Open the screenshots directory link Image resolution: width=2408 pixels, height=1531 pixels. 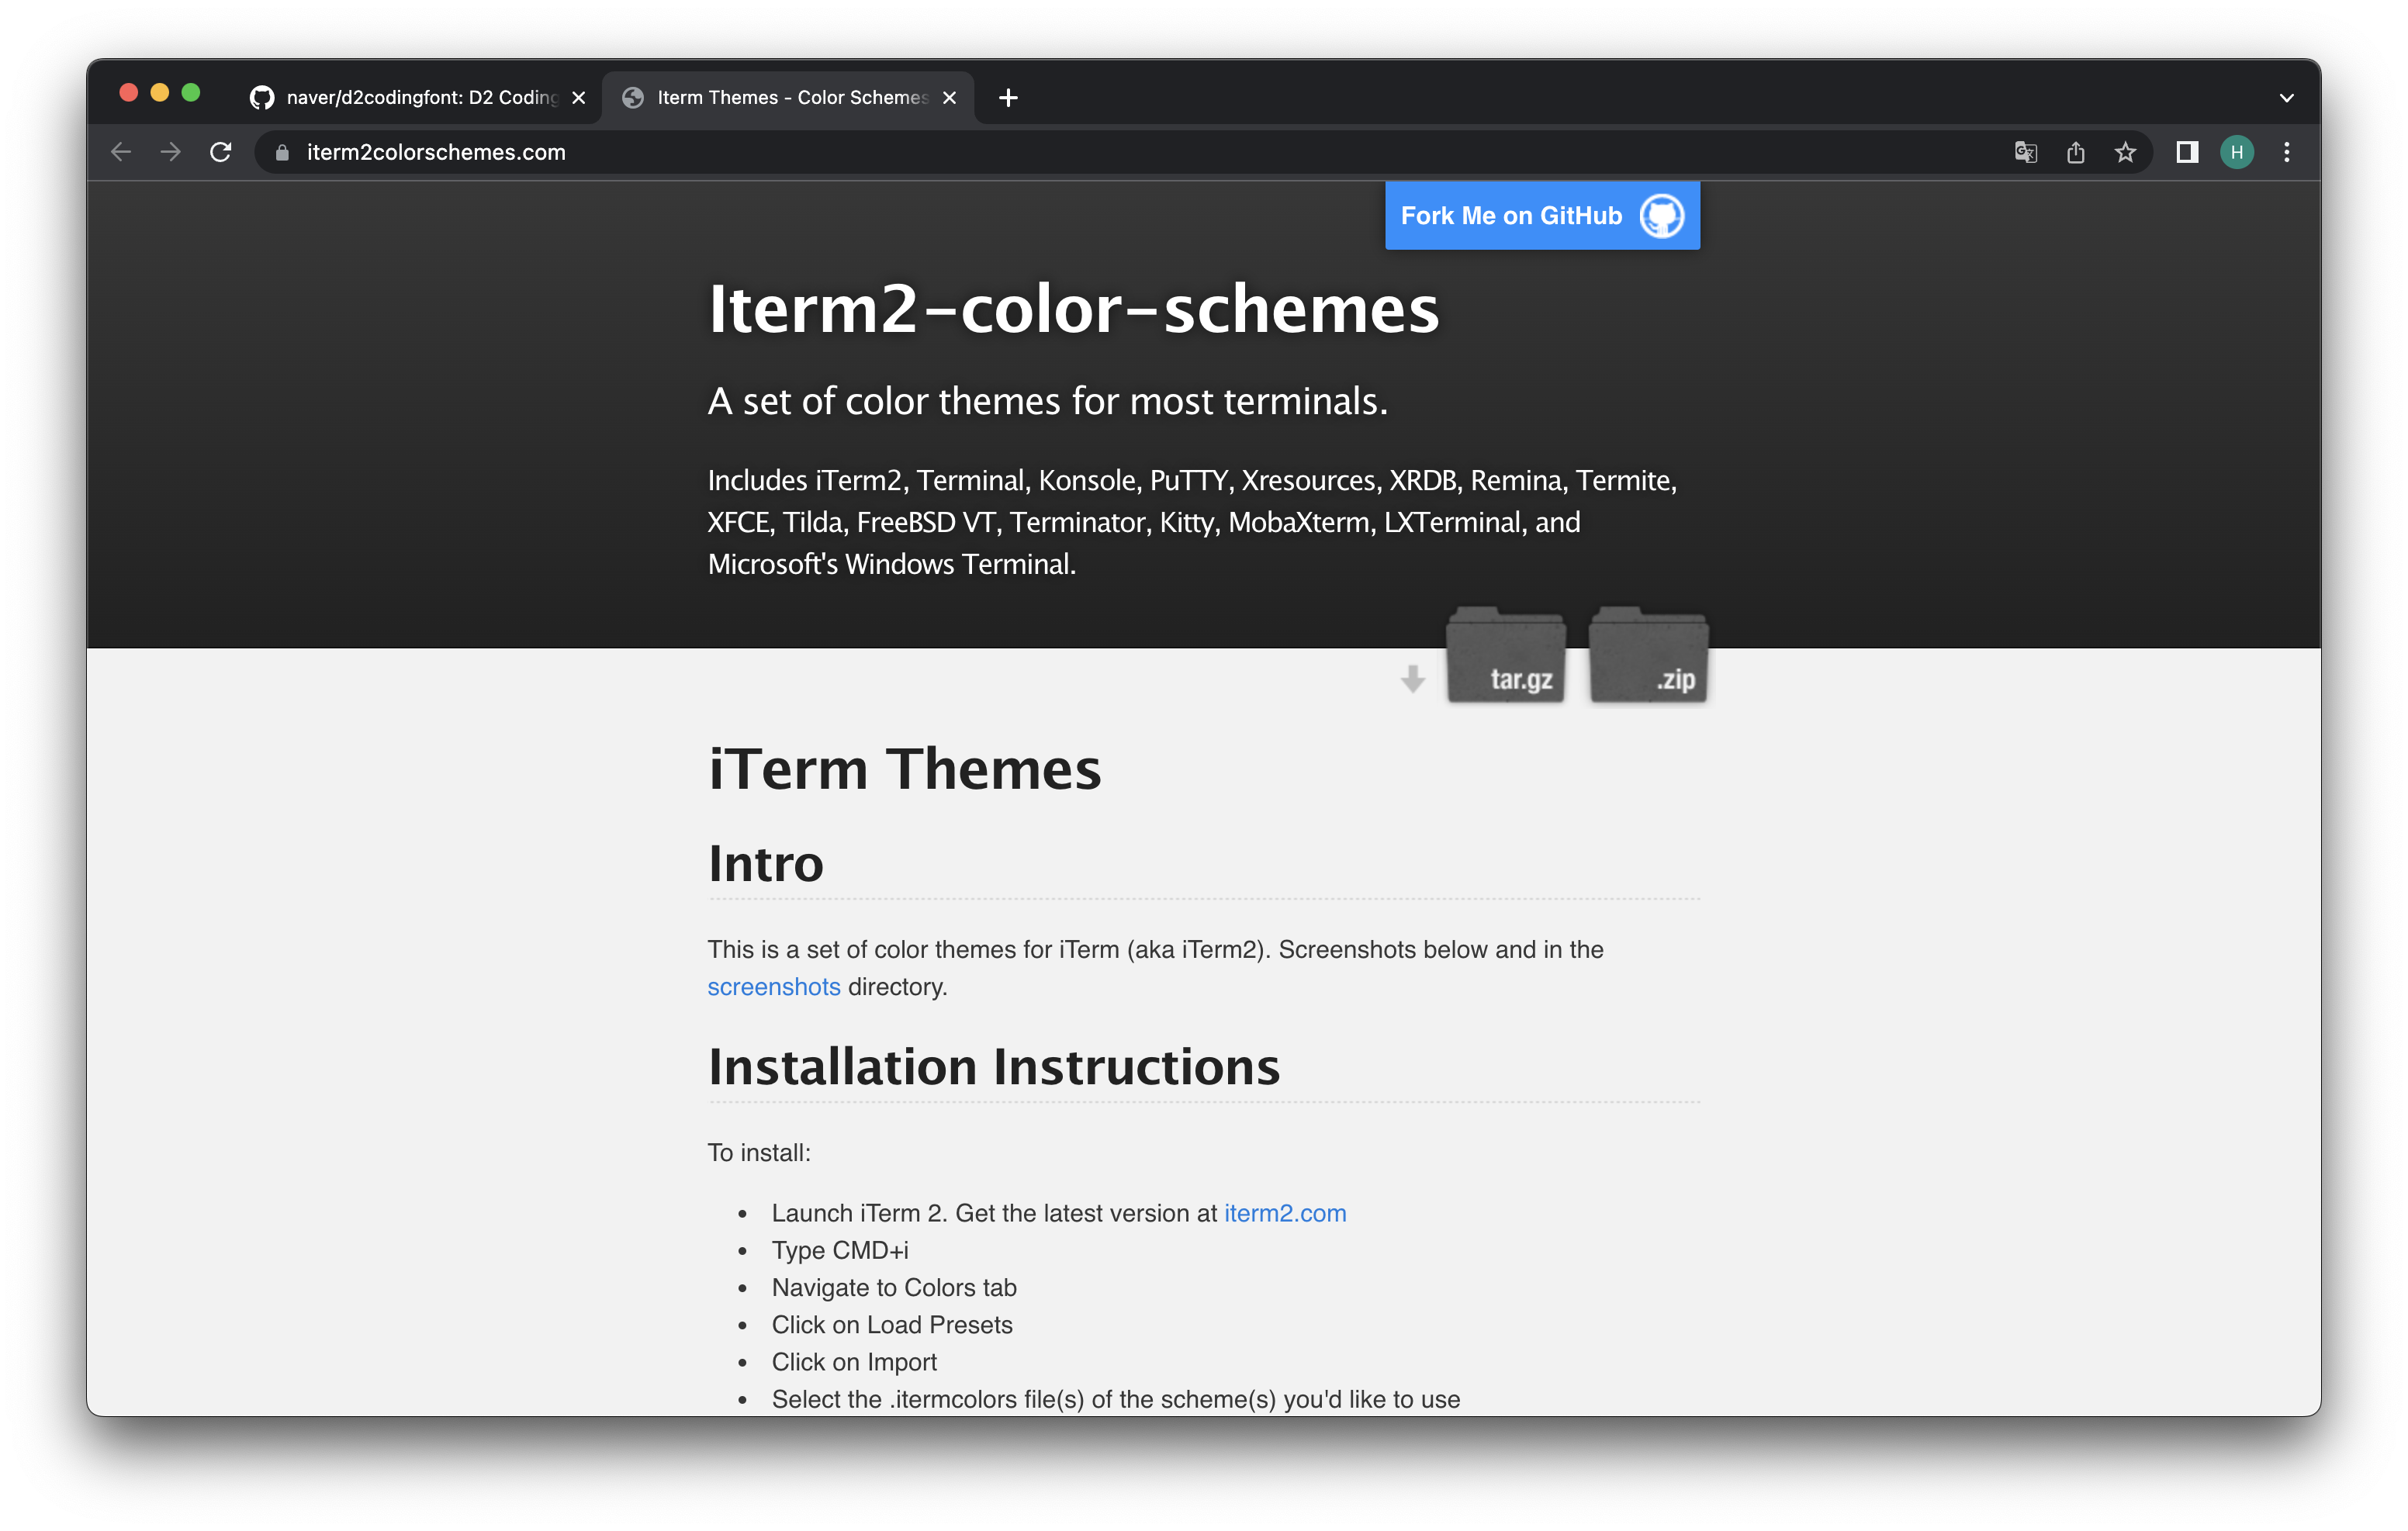coord(774,987)
